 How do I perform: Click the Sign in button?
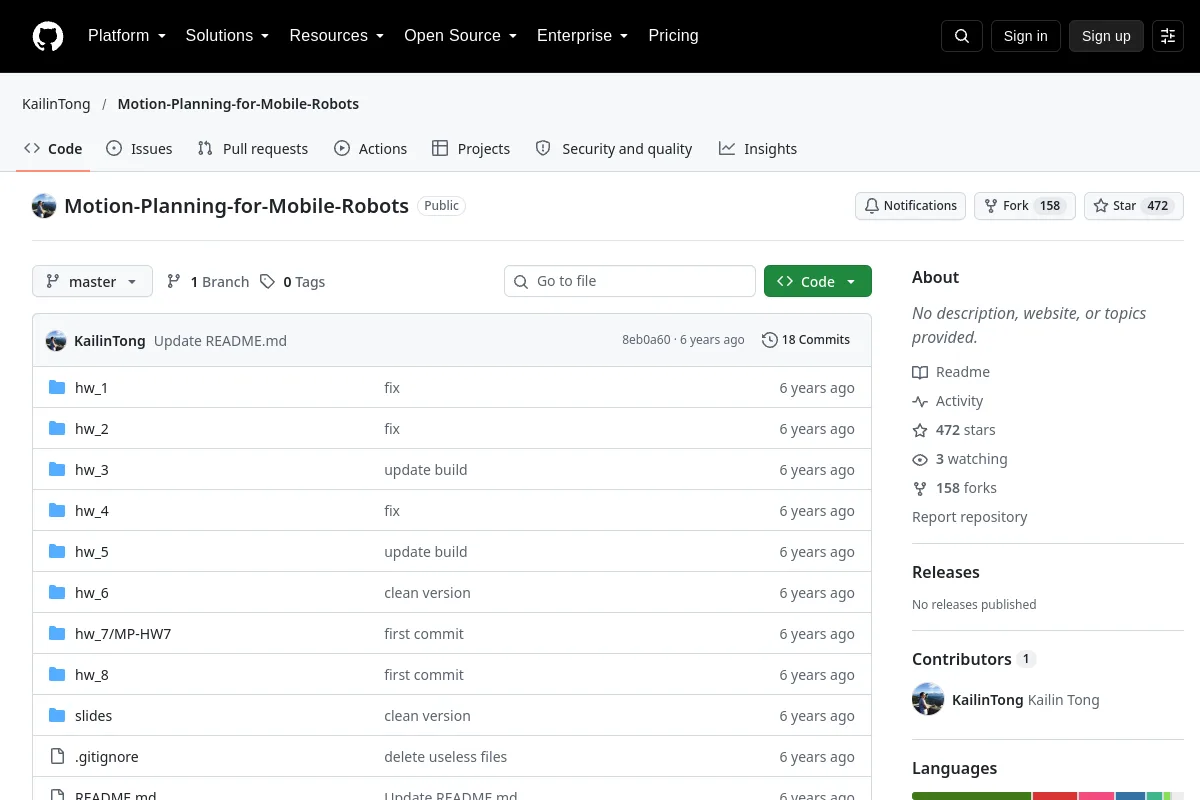[1025, 36]
